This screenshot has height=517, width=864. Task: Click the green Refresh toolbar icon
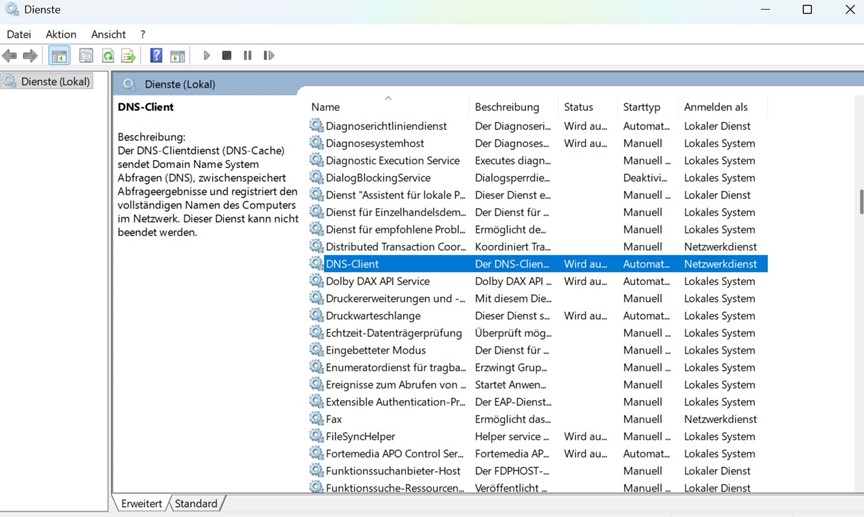point(107,56)
